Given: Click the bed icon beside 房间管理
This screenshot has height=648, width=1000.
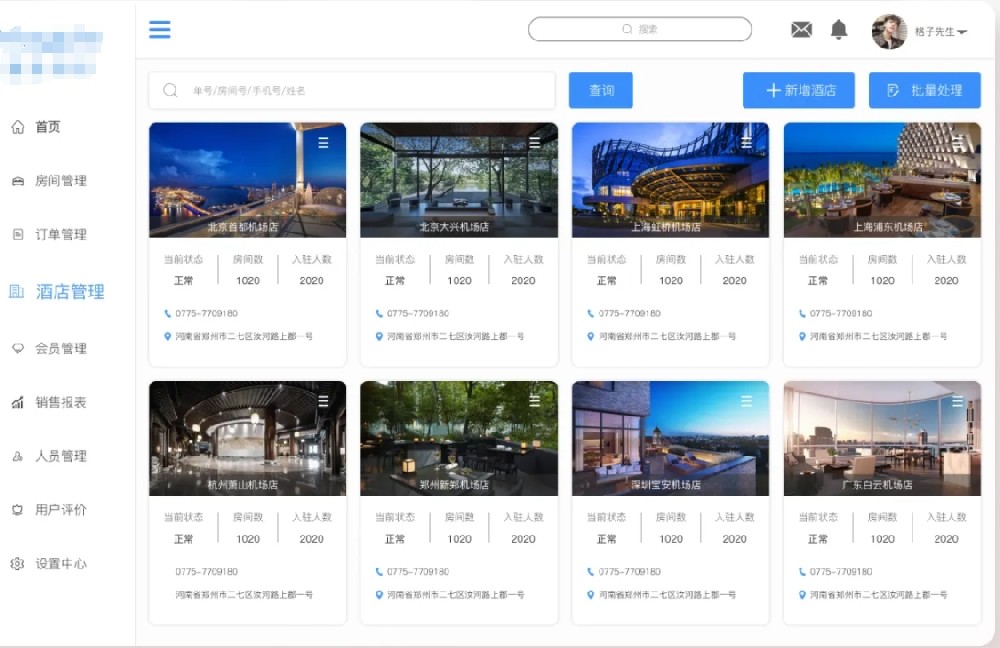Looking at the screenshot, I should tap(18, 181).
